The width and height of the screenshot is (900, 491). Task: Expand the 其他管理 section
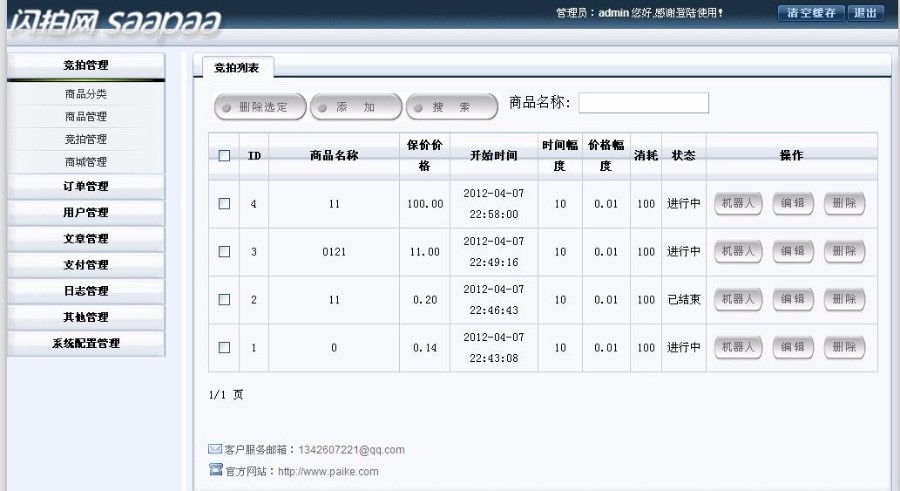pyautogui.click(x=86, y=317)
